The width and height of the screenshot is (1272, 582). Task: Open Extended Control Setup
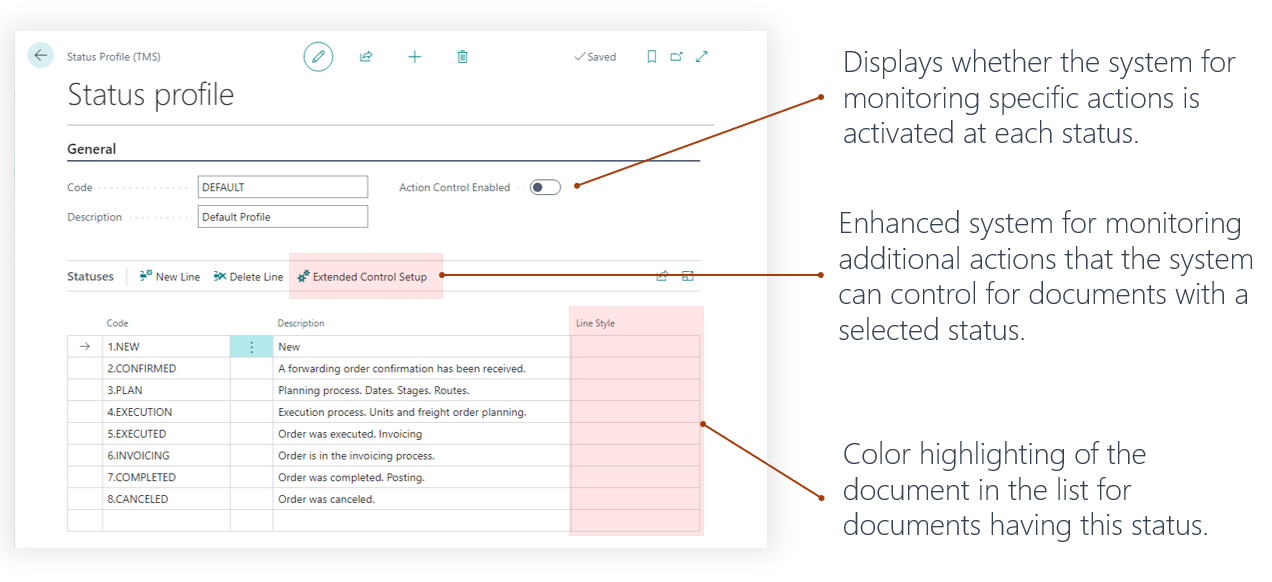362,277
